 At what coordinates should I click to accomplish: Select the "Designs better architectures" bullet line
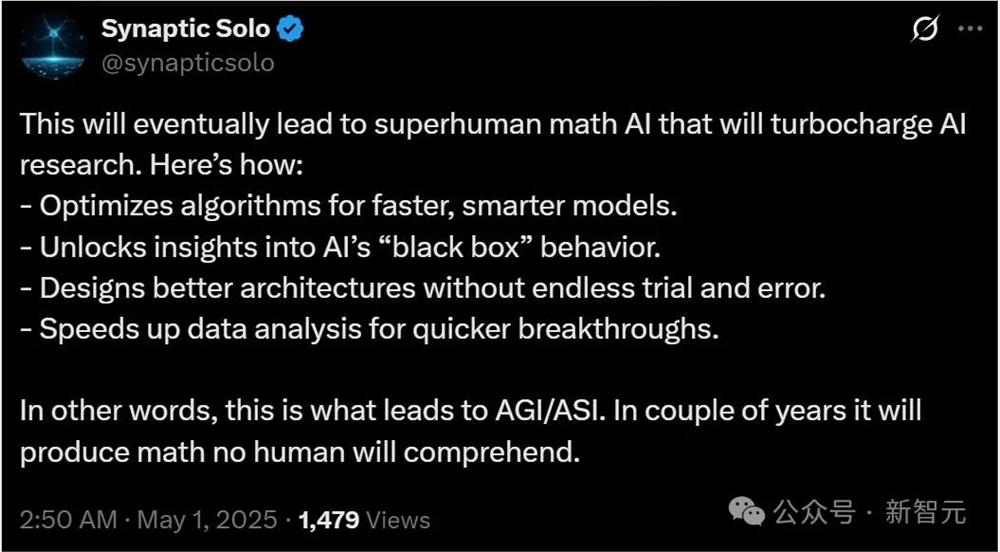(423, 289)
